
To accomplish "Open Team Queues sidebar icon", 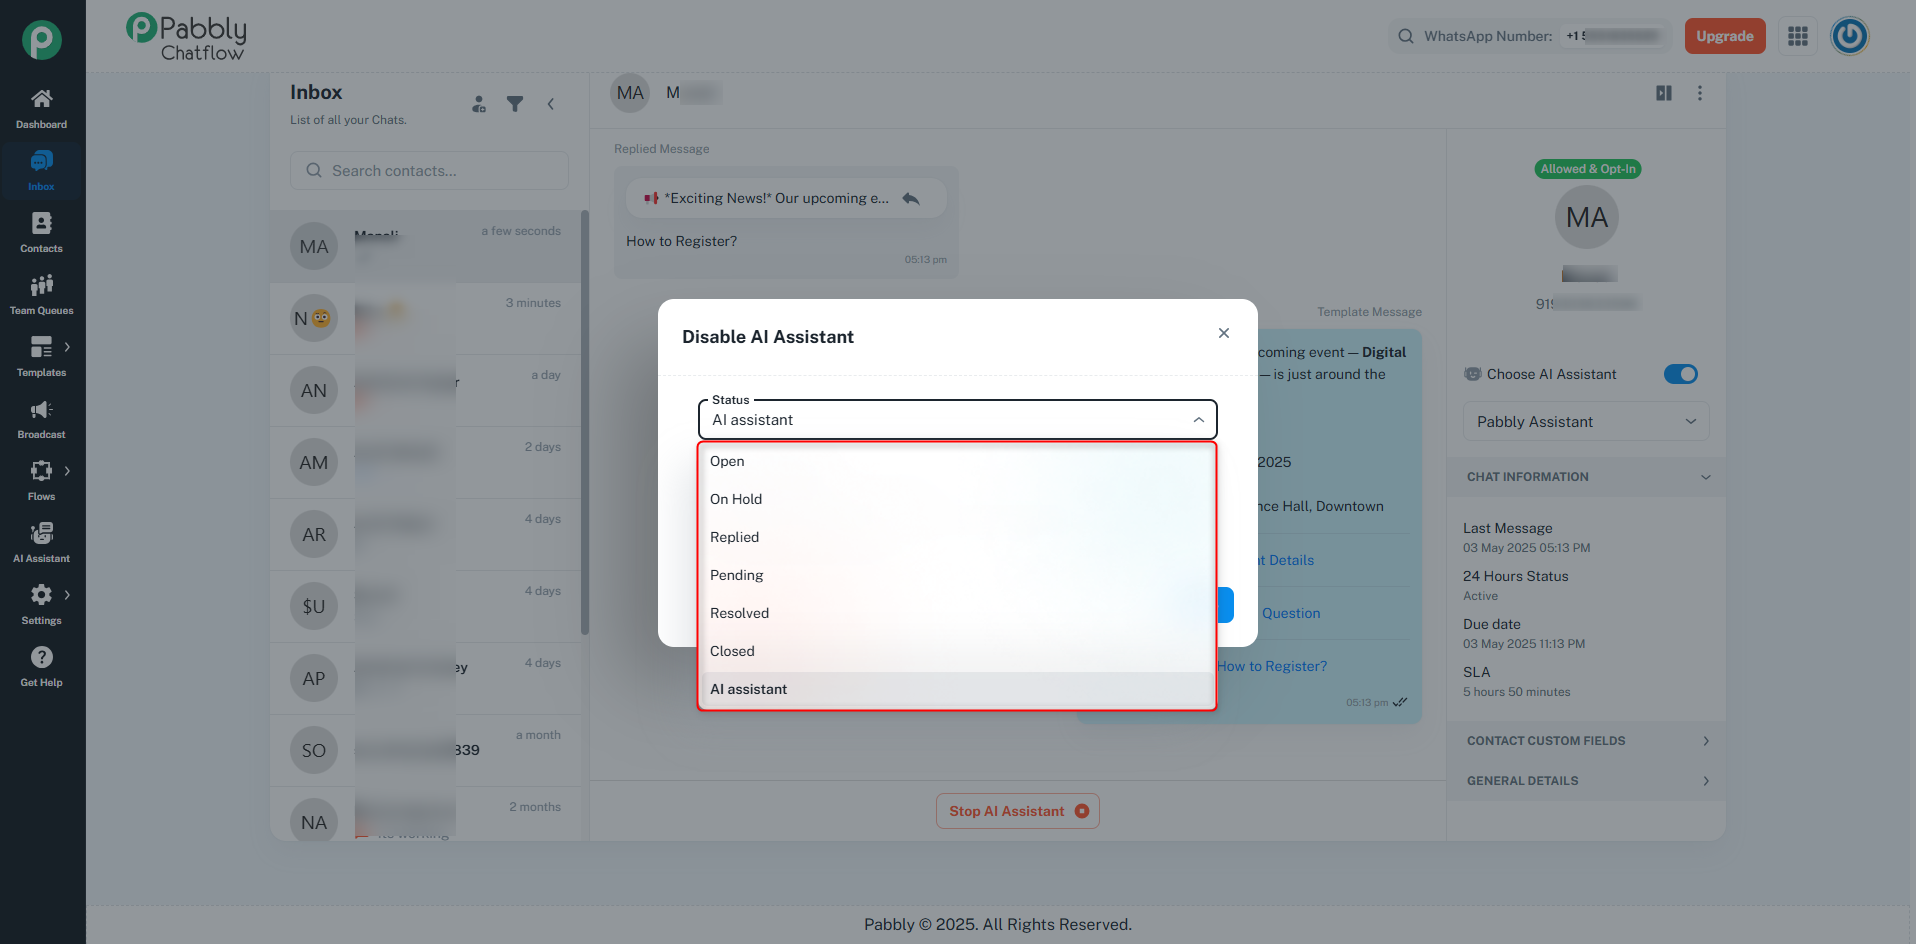I will coord(41,295).
